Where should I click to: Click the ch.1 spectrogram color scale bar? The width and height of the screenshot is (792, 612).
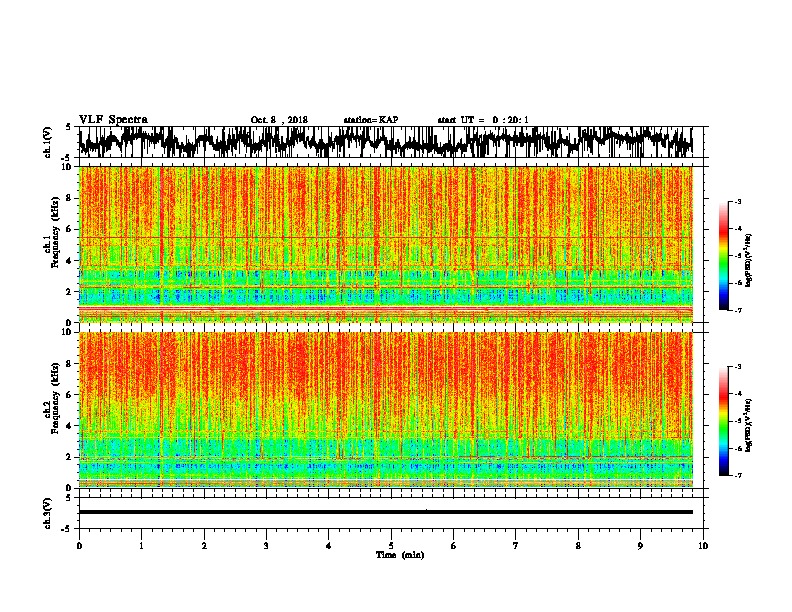coord(723,256)
